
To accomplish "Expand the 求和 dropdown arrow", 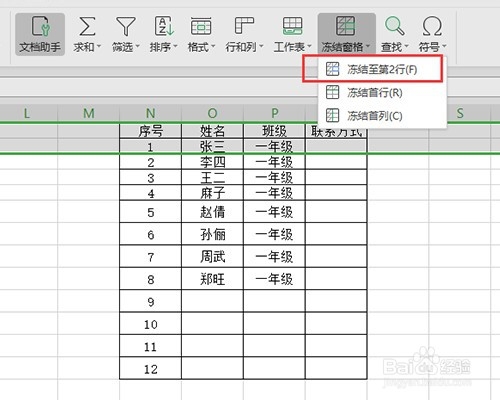I will [x=99, y=47].
